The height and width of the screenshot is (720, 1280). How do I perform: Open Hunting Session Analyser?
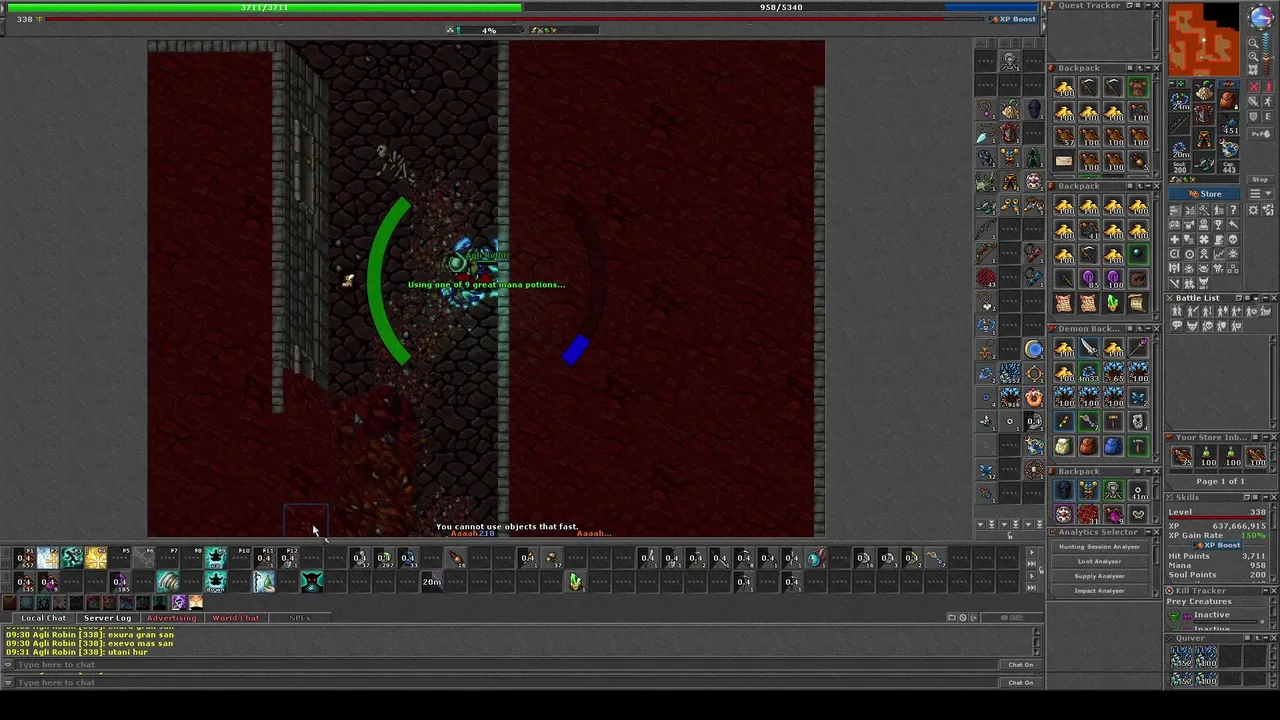(x=1100, y=547)
